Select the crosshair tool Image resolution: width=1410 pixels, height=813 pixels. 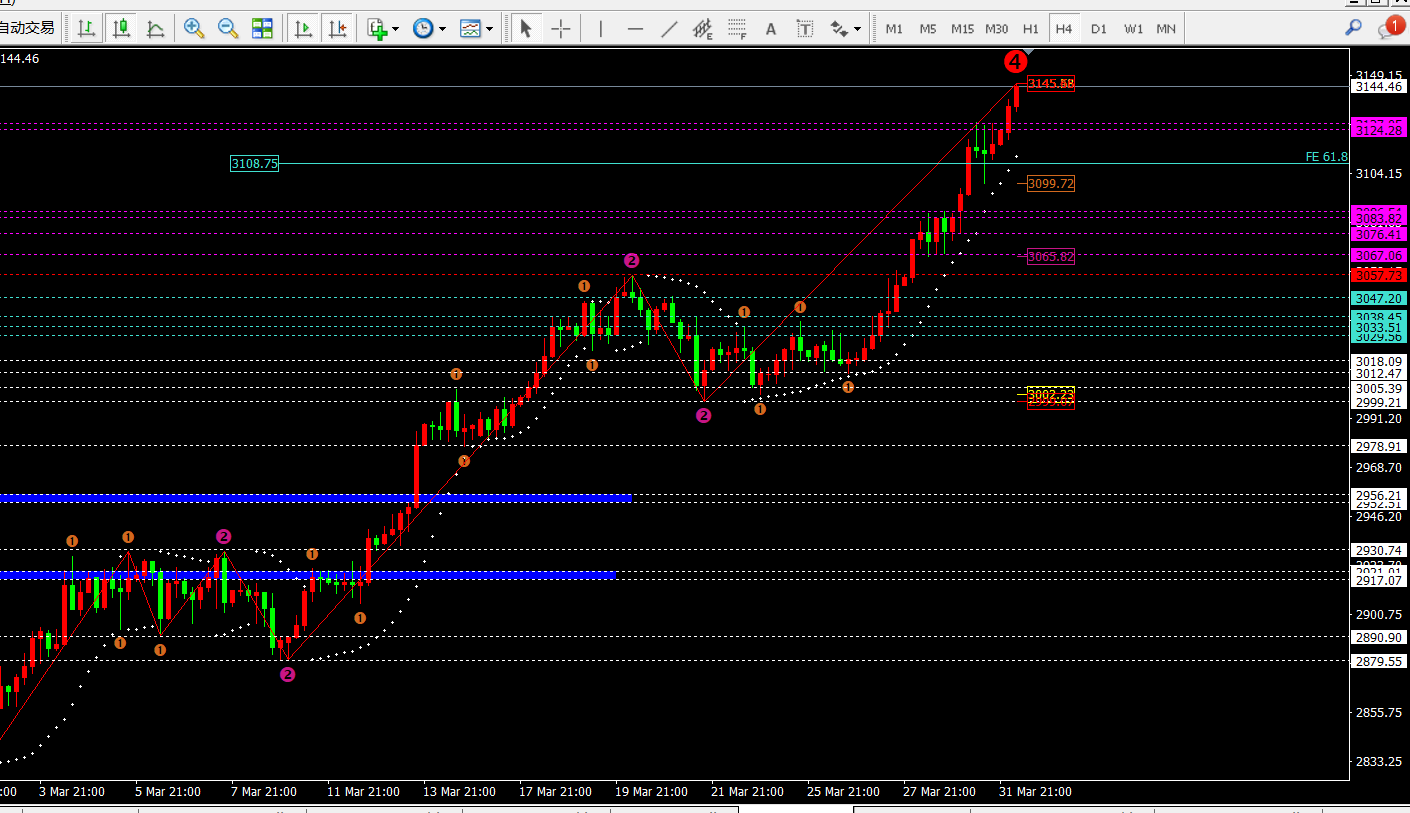tap(561, 29)
